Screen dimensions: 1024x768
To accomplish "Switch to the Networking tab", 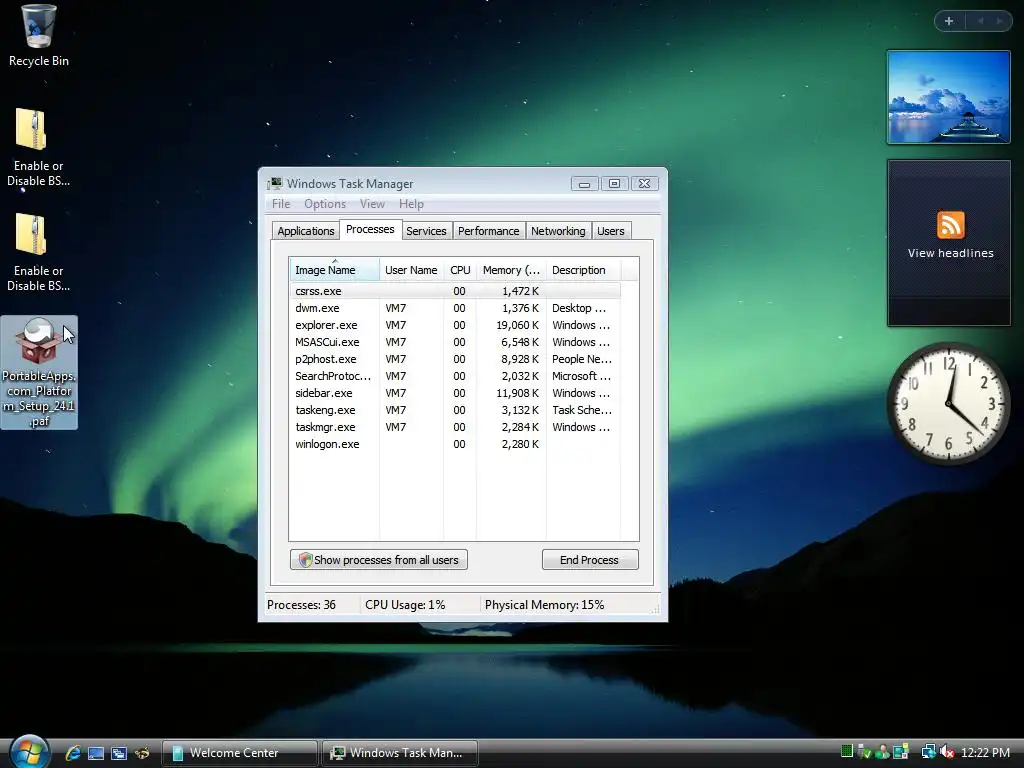I will (x=558, y=231).
